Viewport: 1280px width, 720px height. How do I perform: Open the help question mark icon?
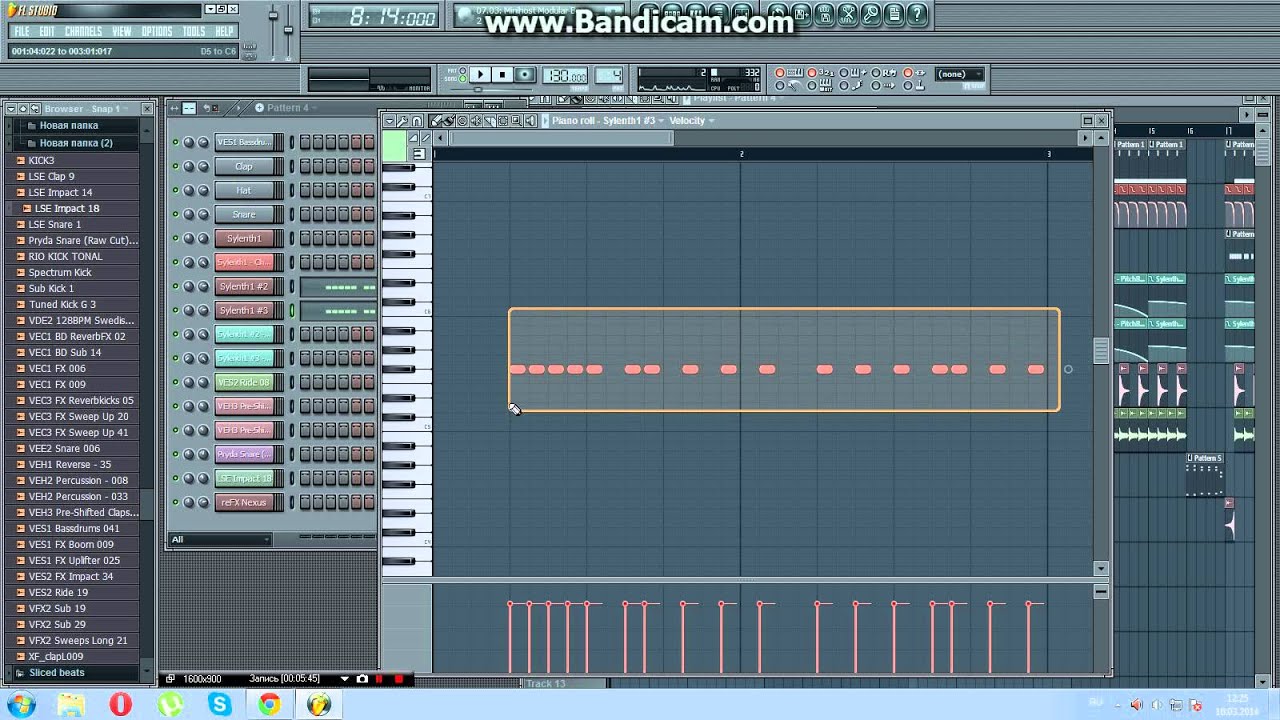(x=917, y=14)
